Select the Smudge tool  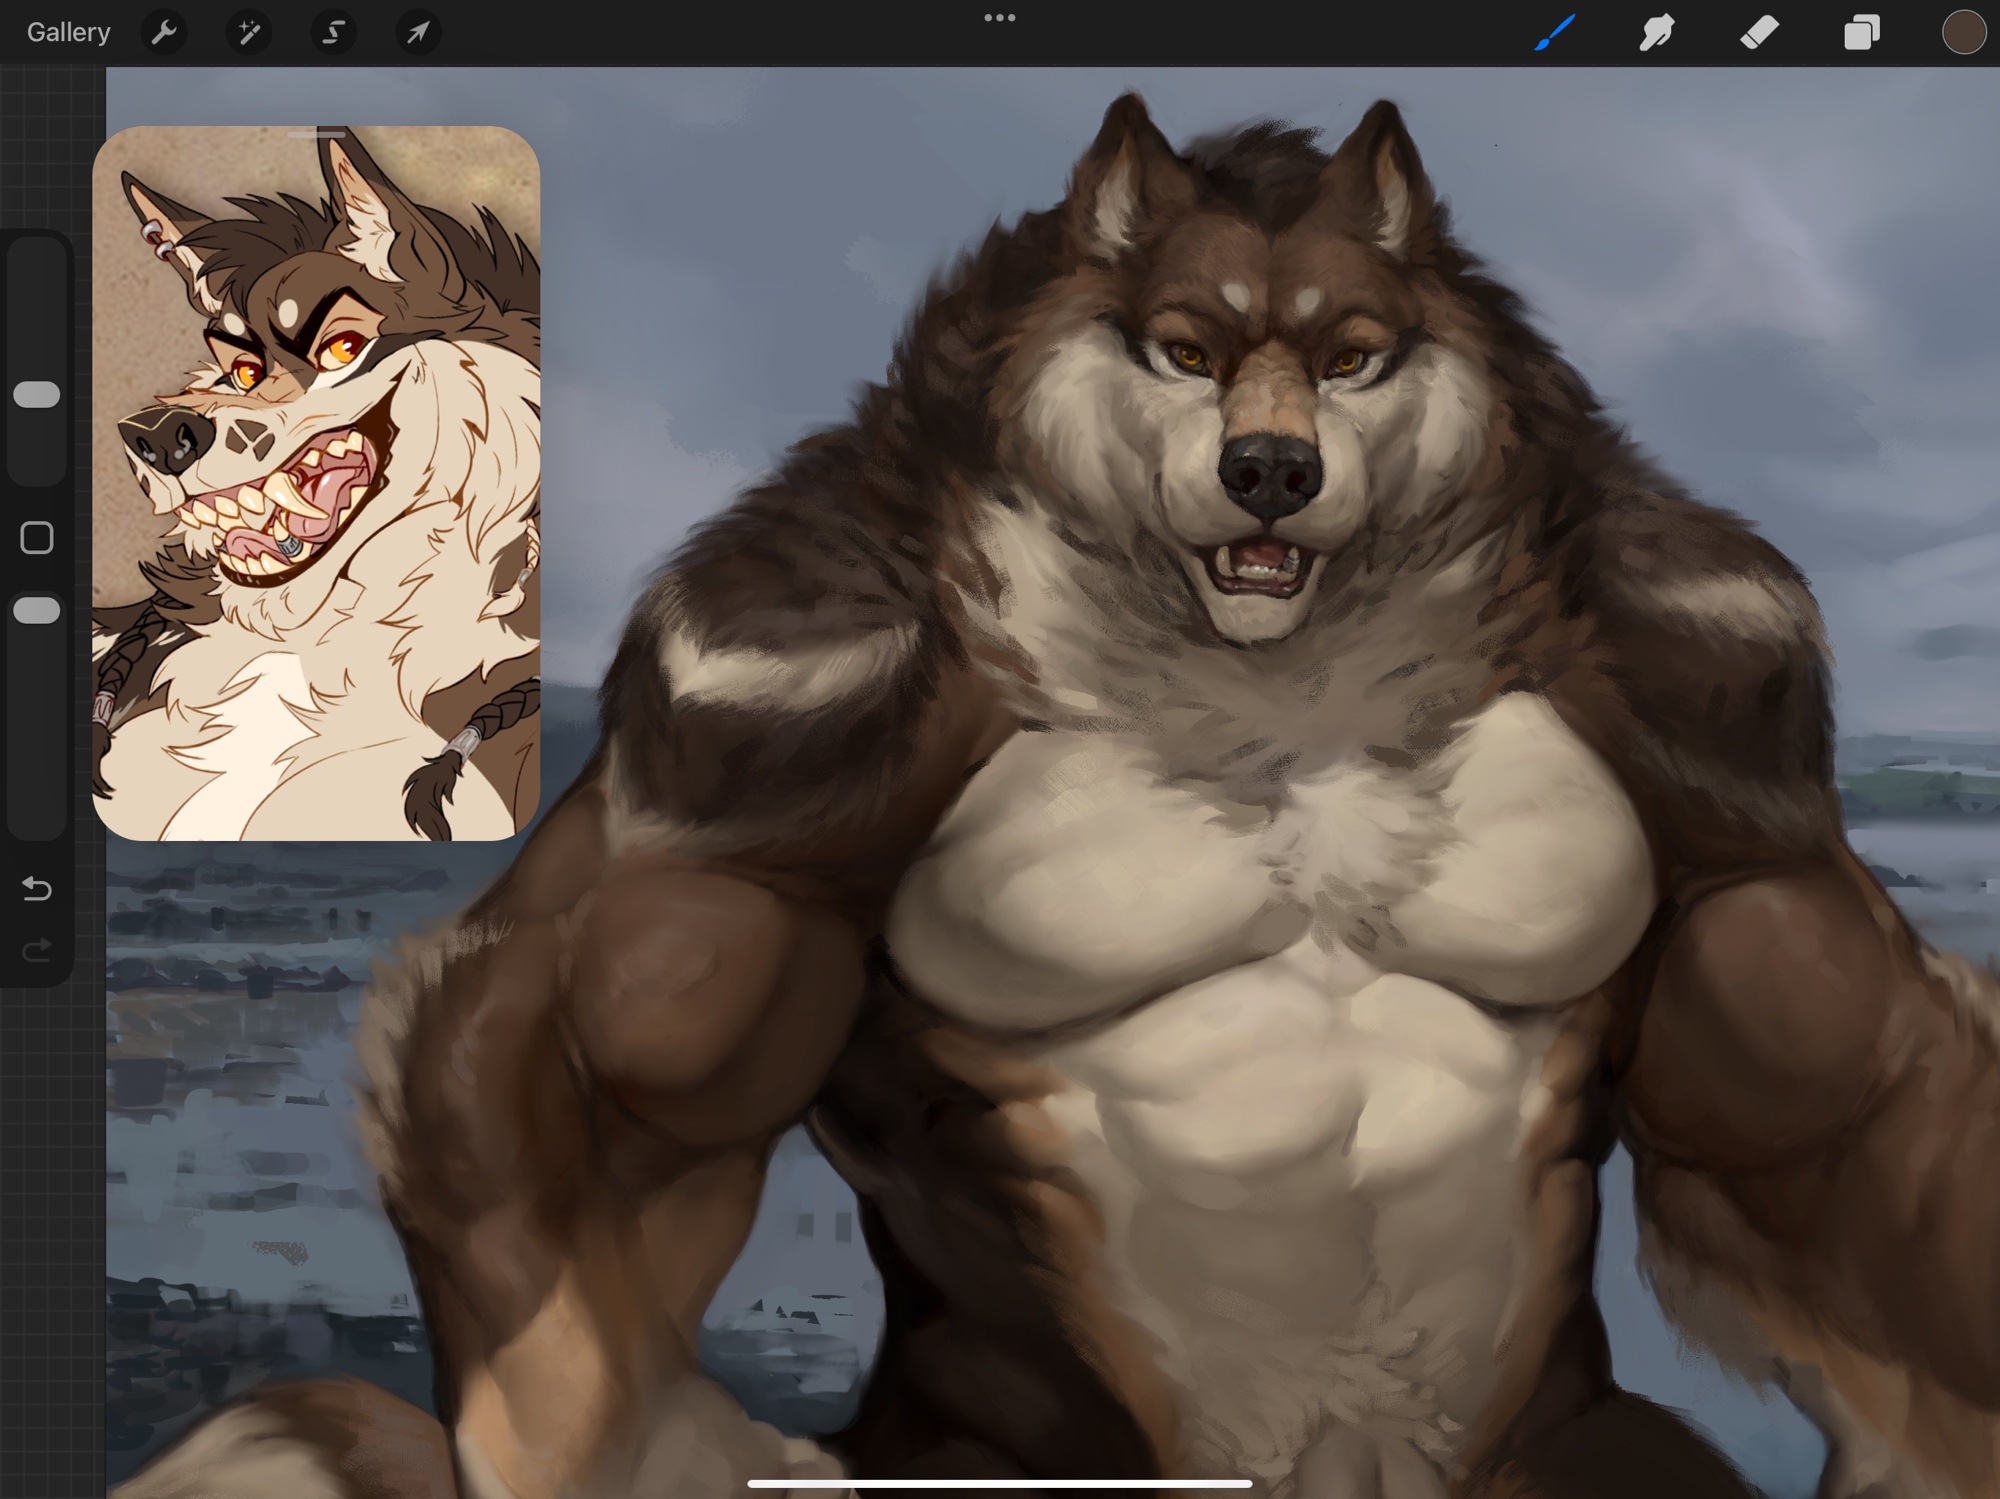(x=1657, y=32)
